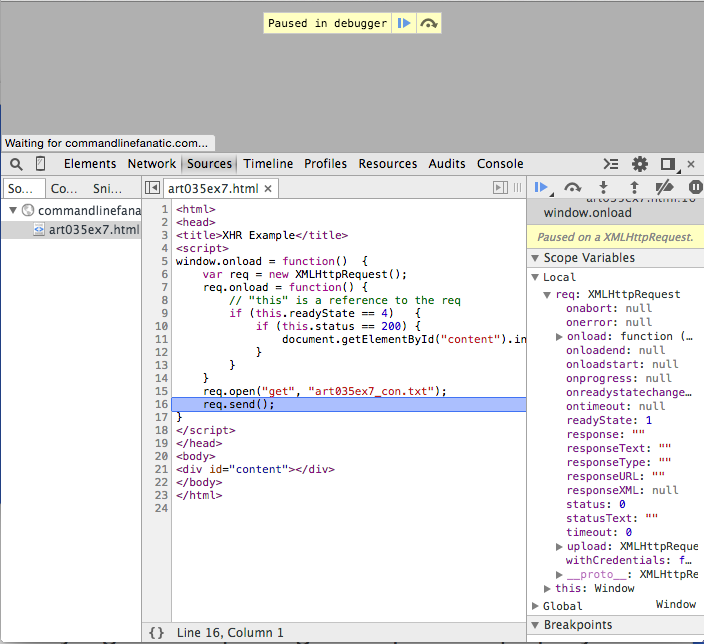Select the Snippets sub-tab
This screenshot has width=704, height=644.
tap(107, 189)
